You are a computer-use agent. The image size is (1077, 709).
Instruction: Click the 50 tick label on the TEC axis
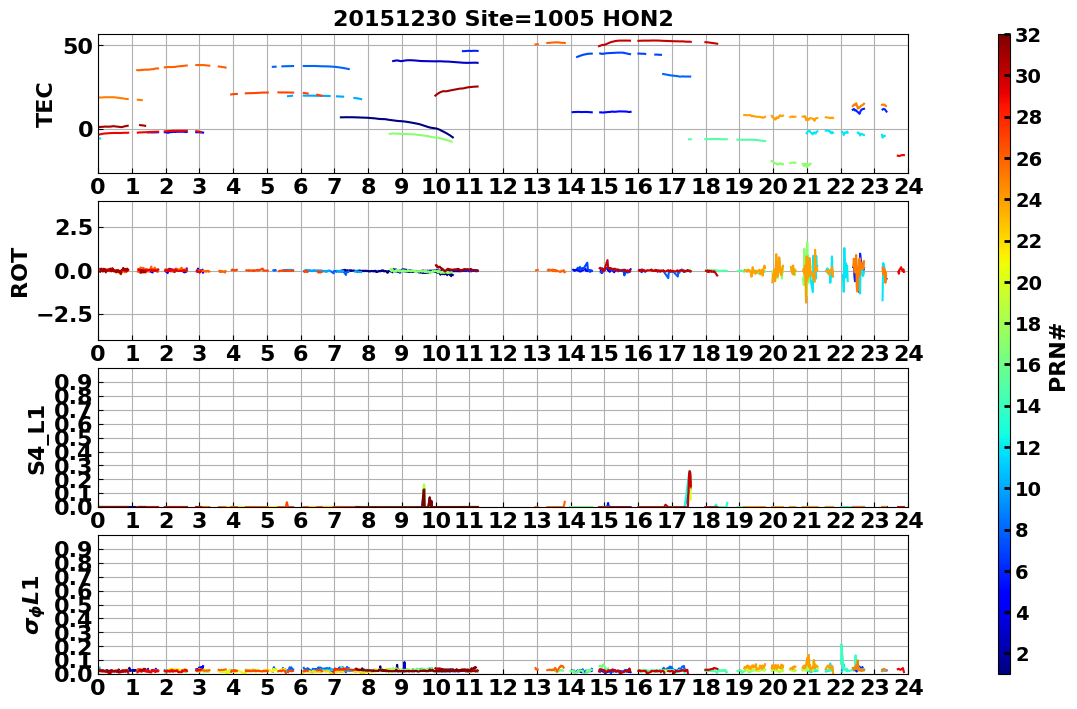(x=80, y=46)
